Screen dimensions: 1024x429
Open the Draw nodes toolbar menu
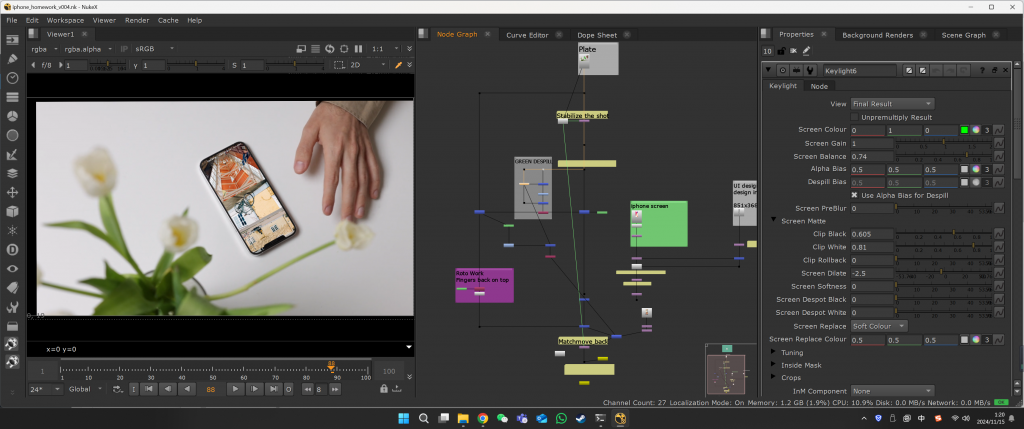[13, 58]
